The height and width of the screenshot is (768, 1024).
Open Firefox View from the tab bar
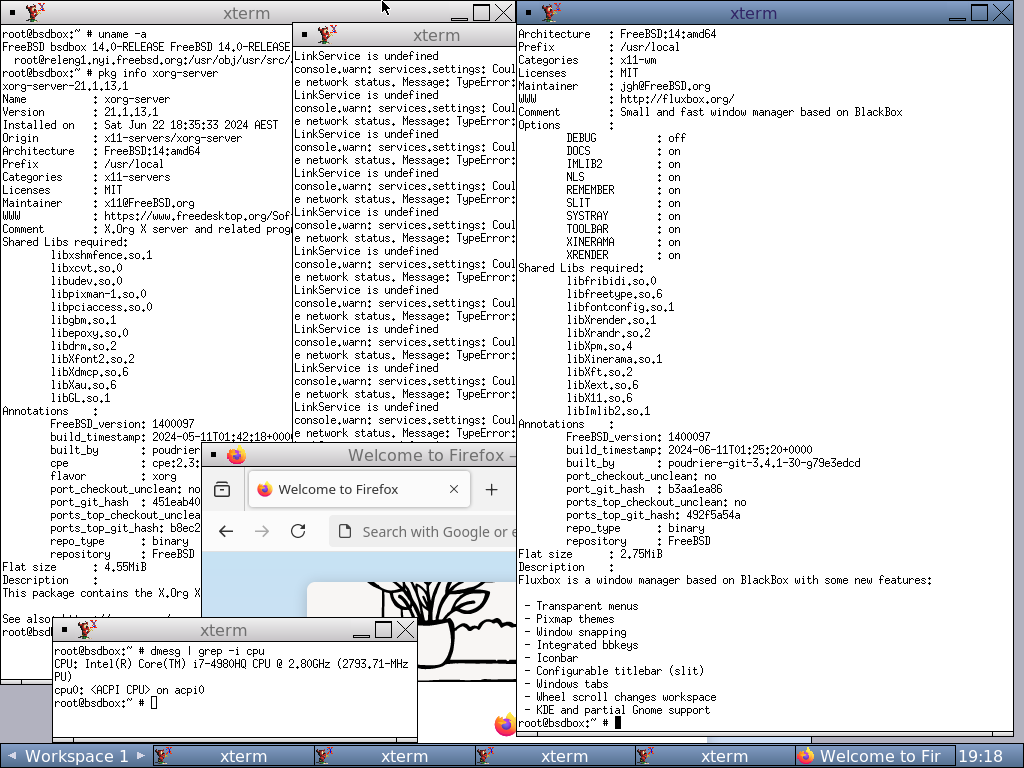(x=222, y=489)
